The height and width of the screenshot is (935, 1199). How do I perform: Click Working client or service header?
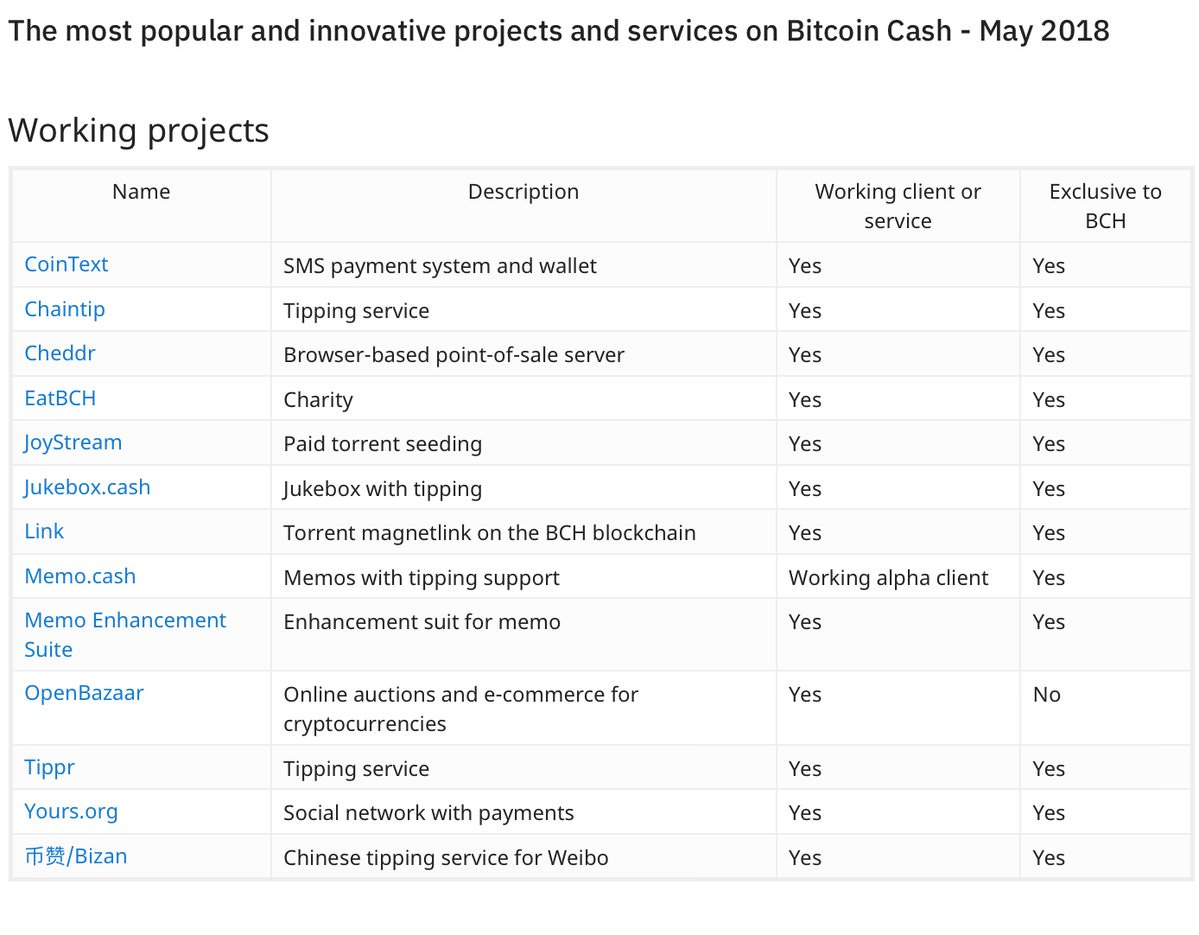coord(898,206)
